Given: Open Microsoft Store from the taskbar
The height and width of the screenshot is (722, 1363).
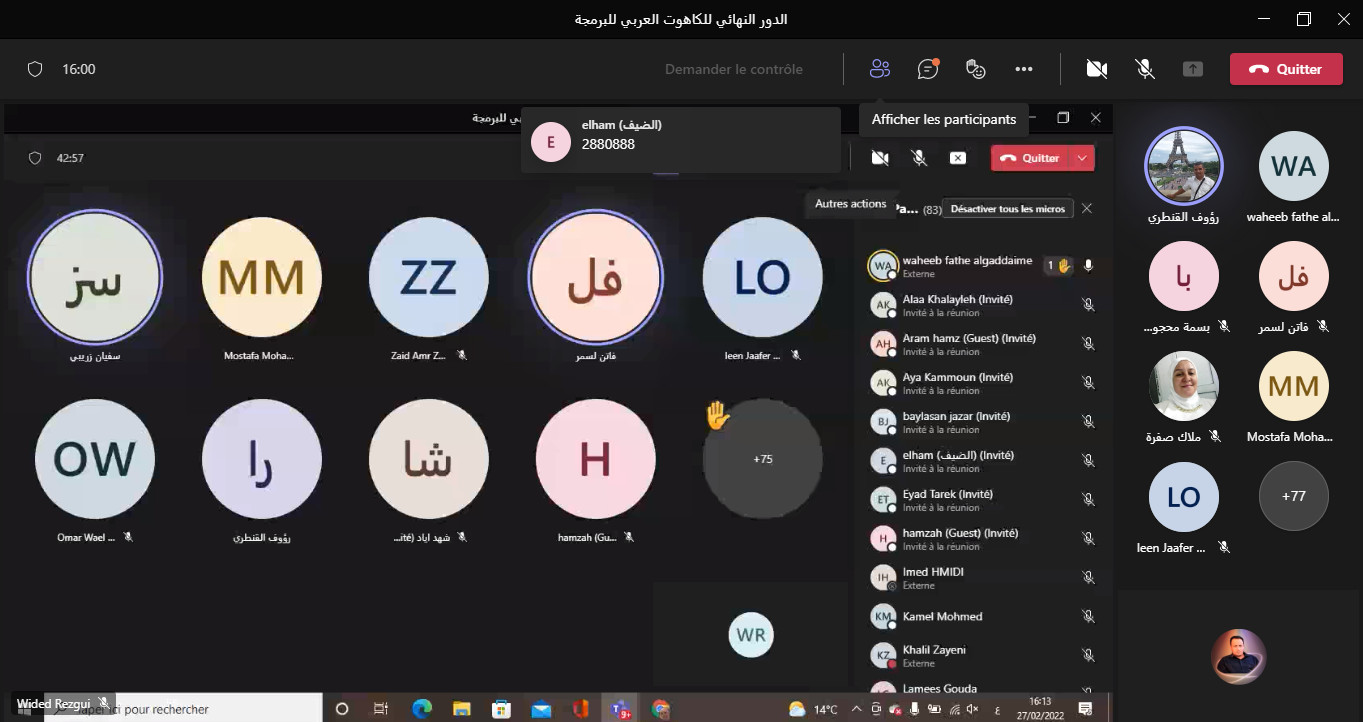Looking at the screenshot, I should click(x=501, y=709).
